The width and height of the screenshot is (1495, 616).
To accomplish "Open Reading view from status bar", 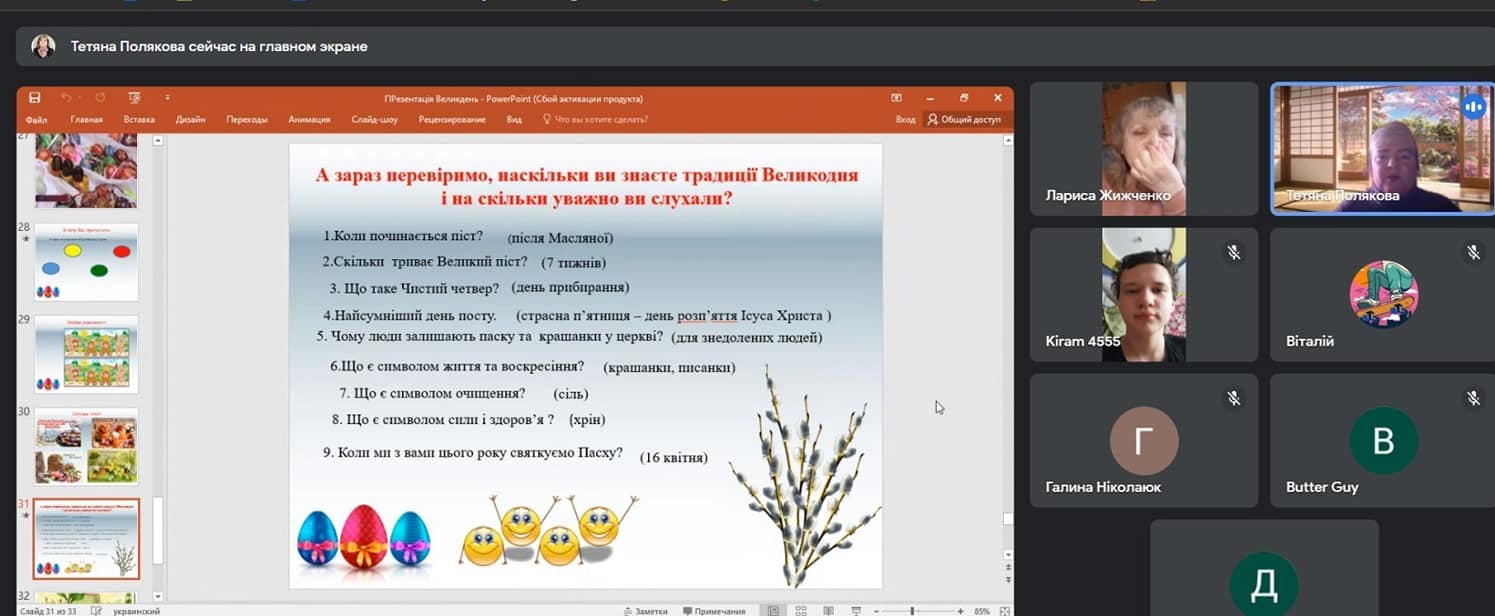I will coord(827,610).
